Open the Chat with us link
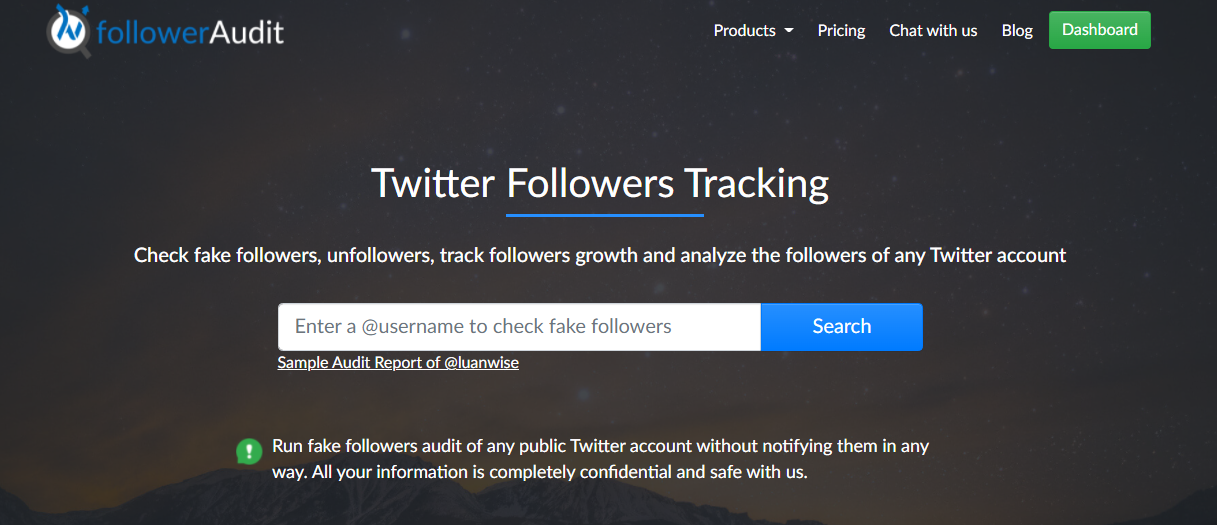 point(933,30)
